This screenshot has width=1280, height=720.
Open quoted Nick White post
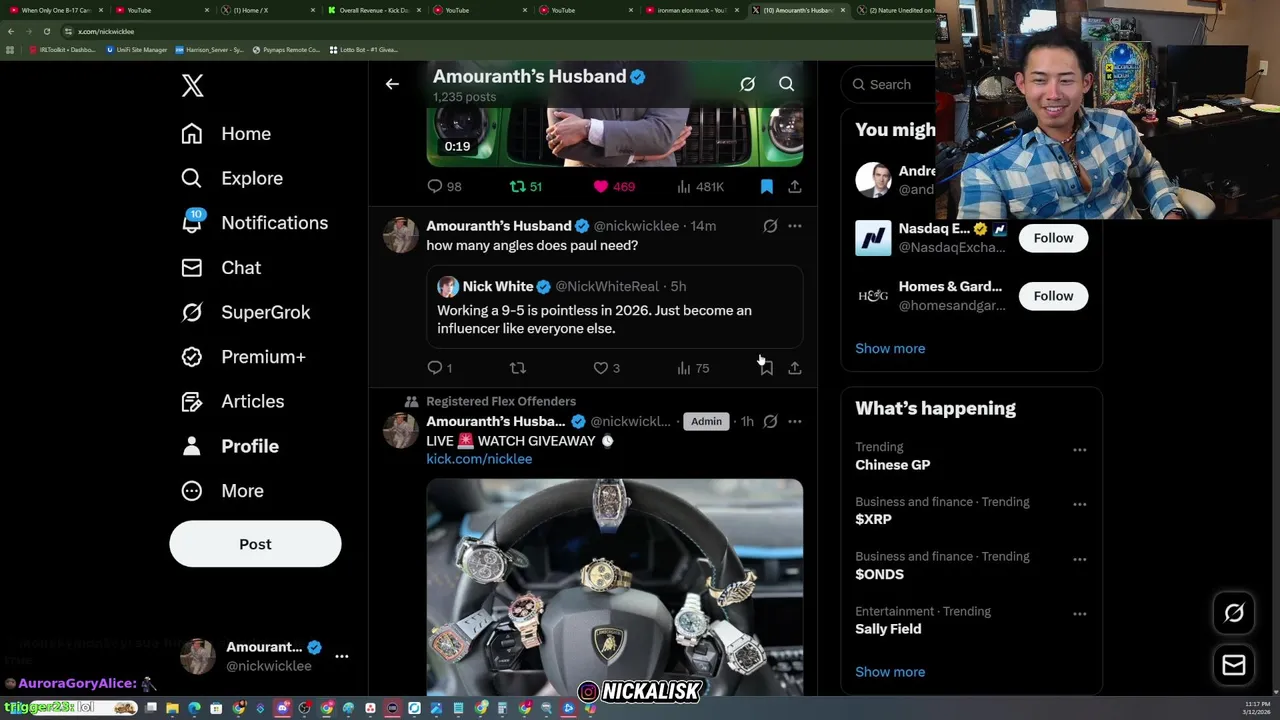[x=615, y=307]
